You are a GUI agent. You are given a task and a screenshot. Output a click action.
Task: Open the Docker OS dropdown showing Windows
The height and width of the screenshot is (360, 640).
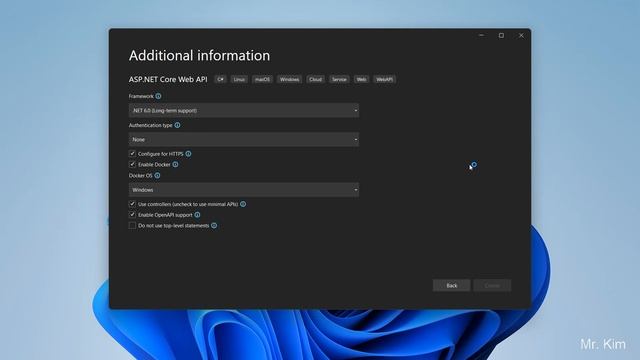[x=244, y=190]
